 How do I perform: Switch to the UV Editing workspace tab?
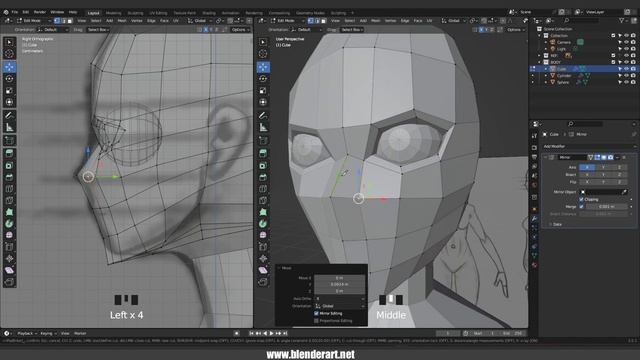tap(158, 13)
